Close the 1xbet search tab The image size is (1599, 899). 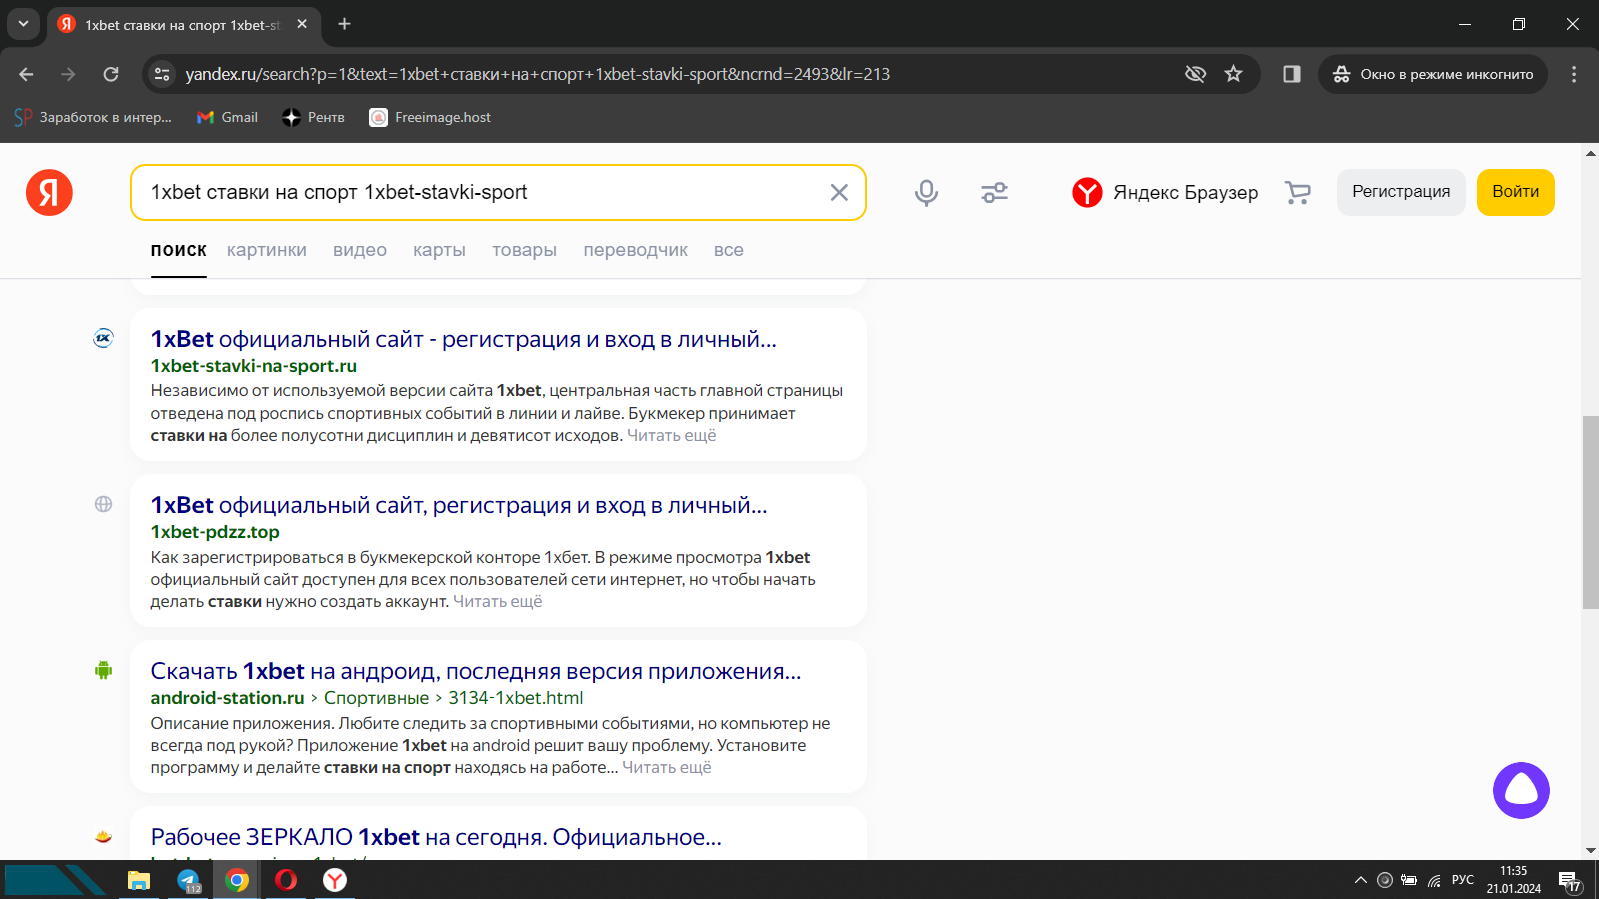(302, 24)
